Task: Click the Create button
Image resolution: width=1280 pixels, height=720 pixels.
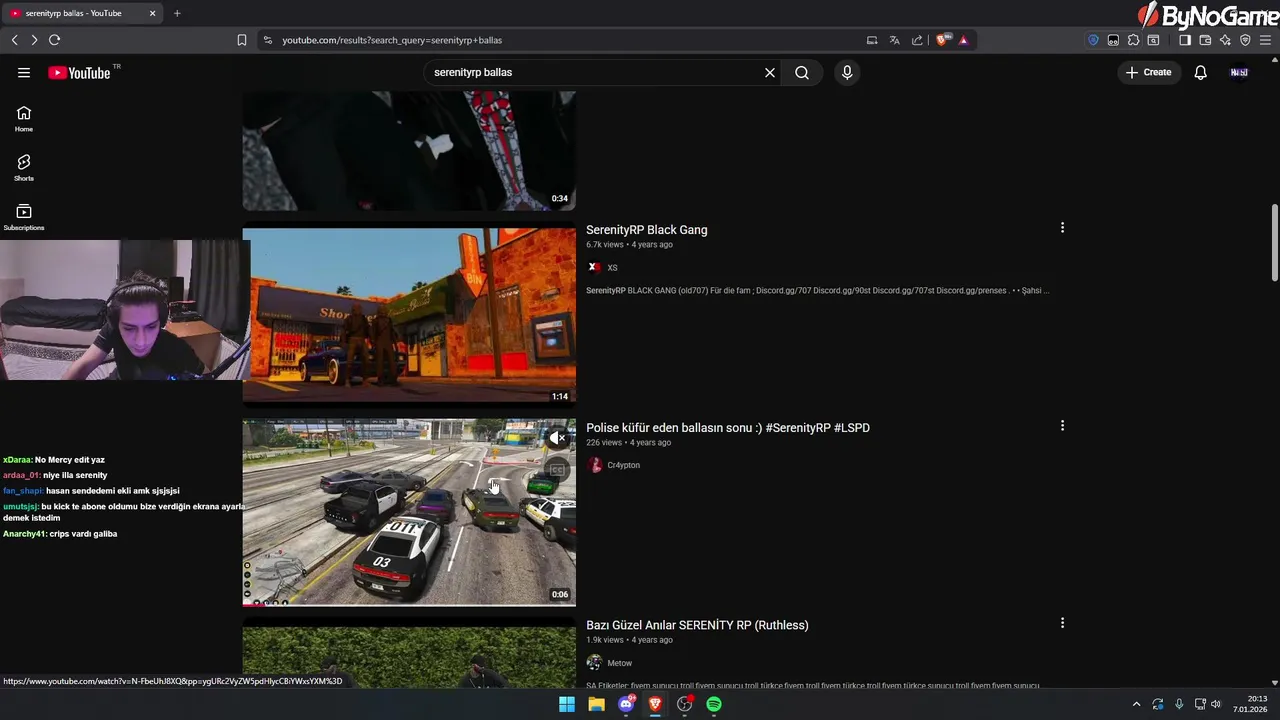Action: [1148, 72]
